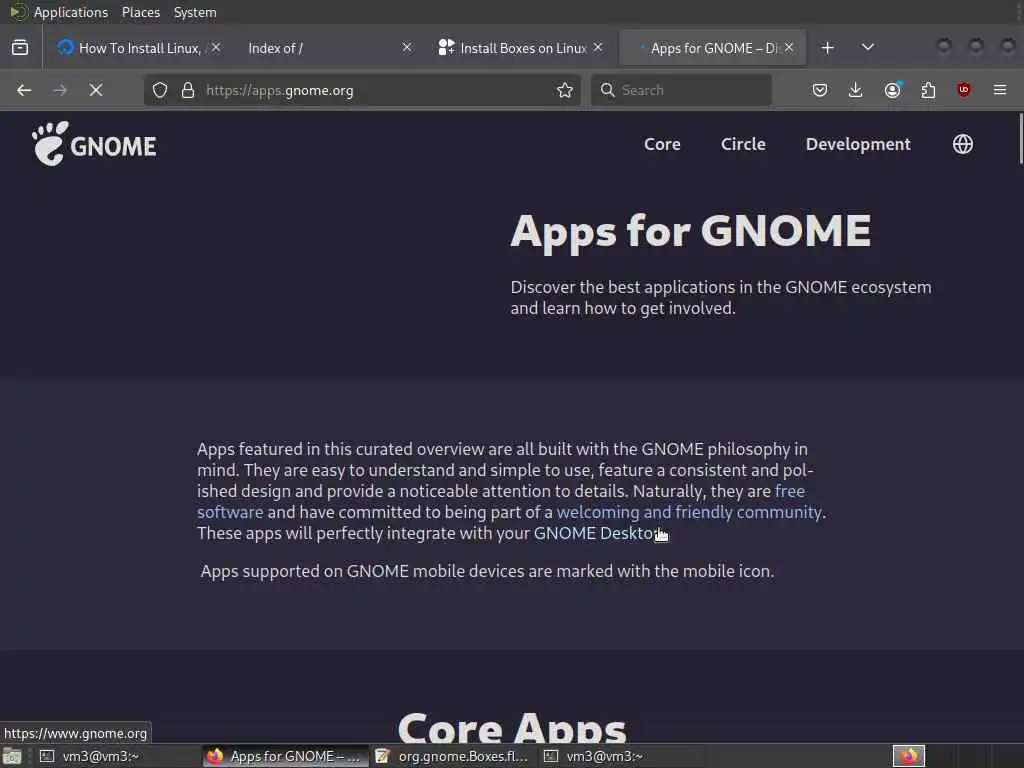
Task: Switch to org.gnome.Boxes.fl... editor taskbar item
Action: [x=454, y=756]
